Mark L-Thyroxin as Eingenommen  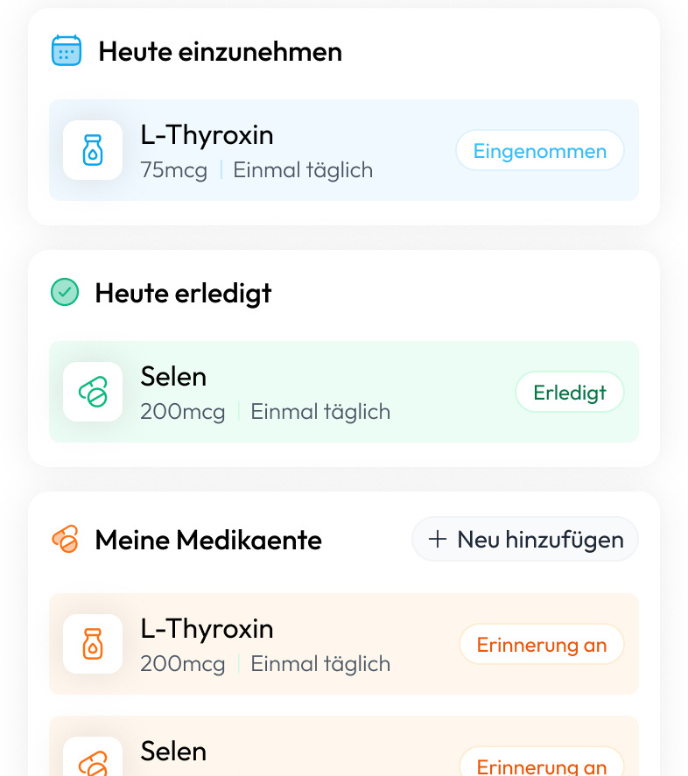[x=539, y=152]
